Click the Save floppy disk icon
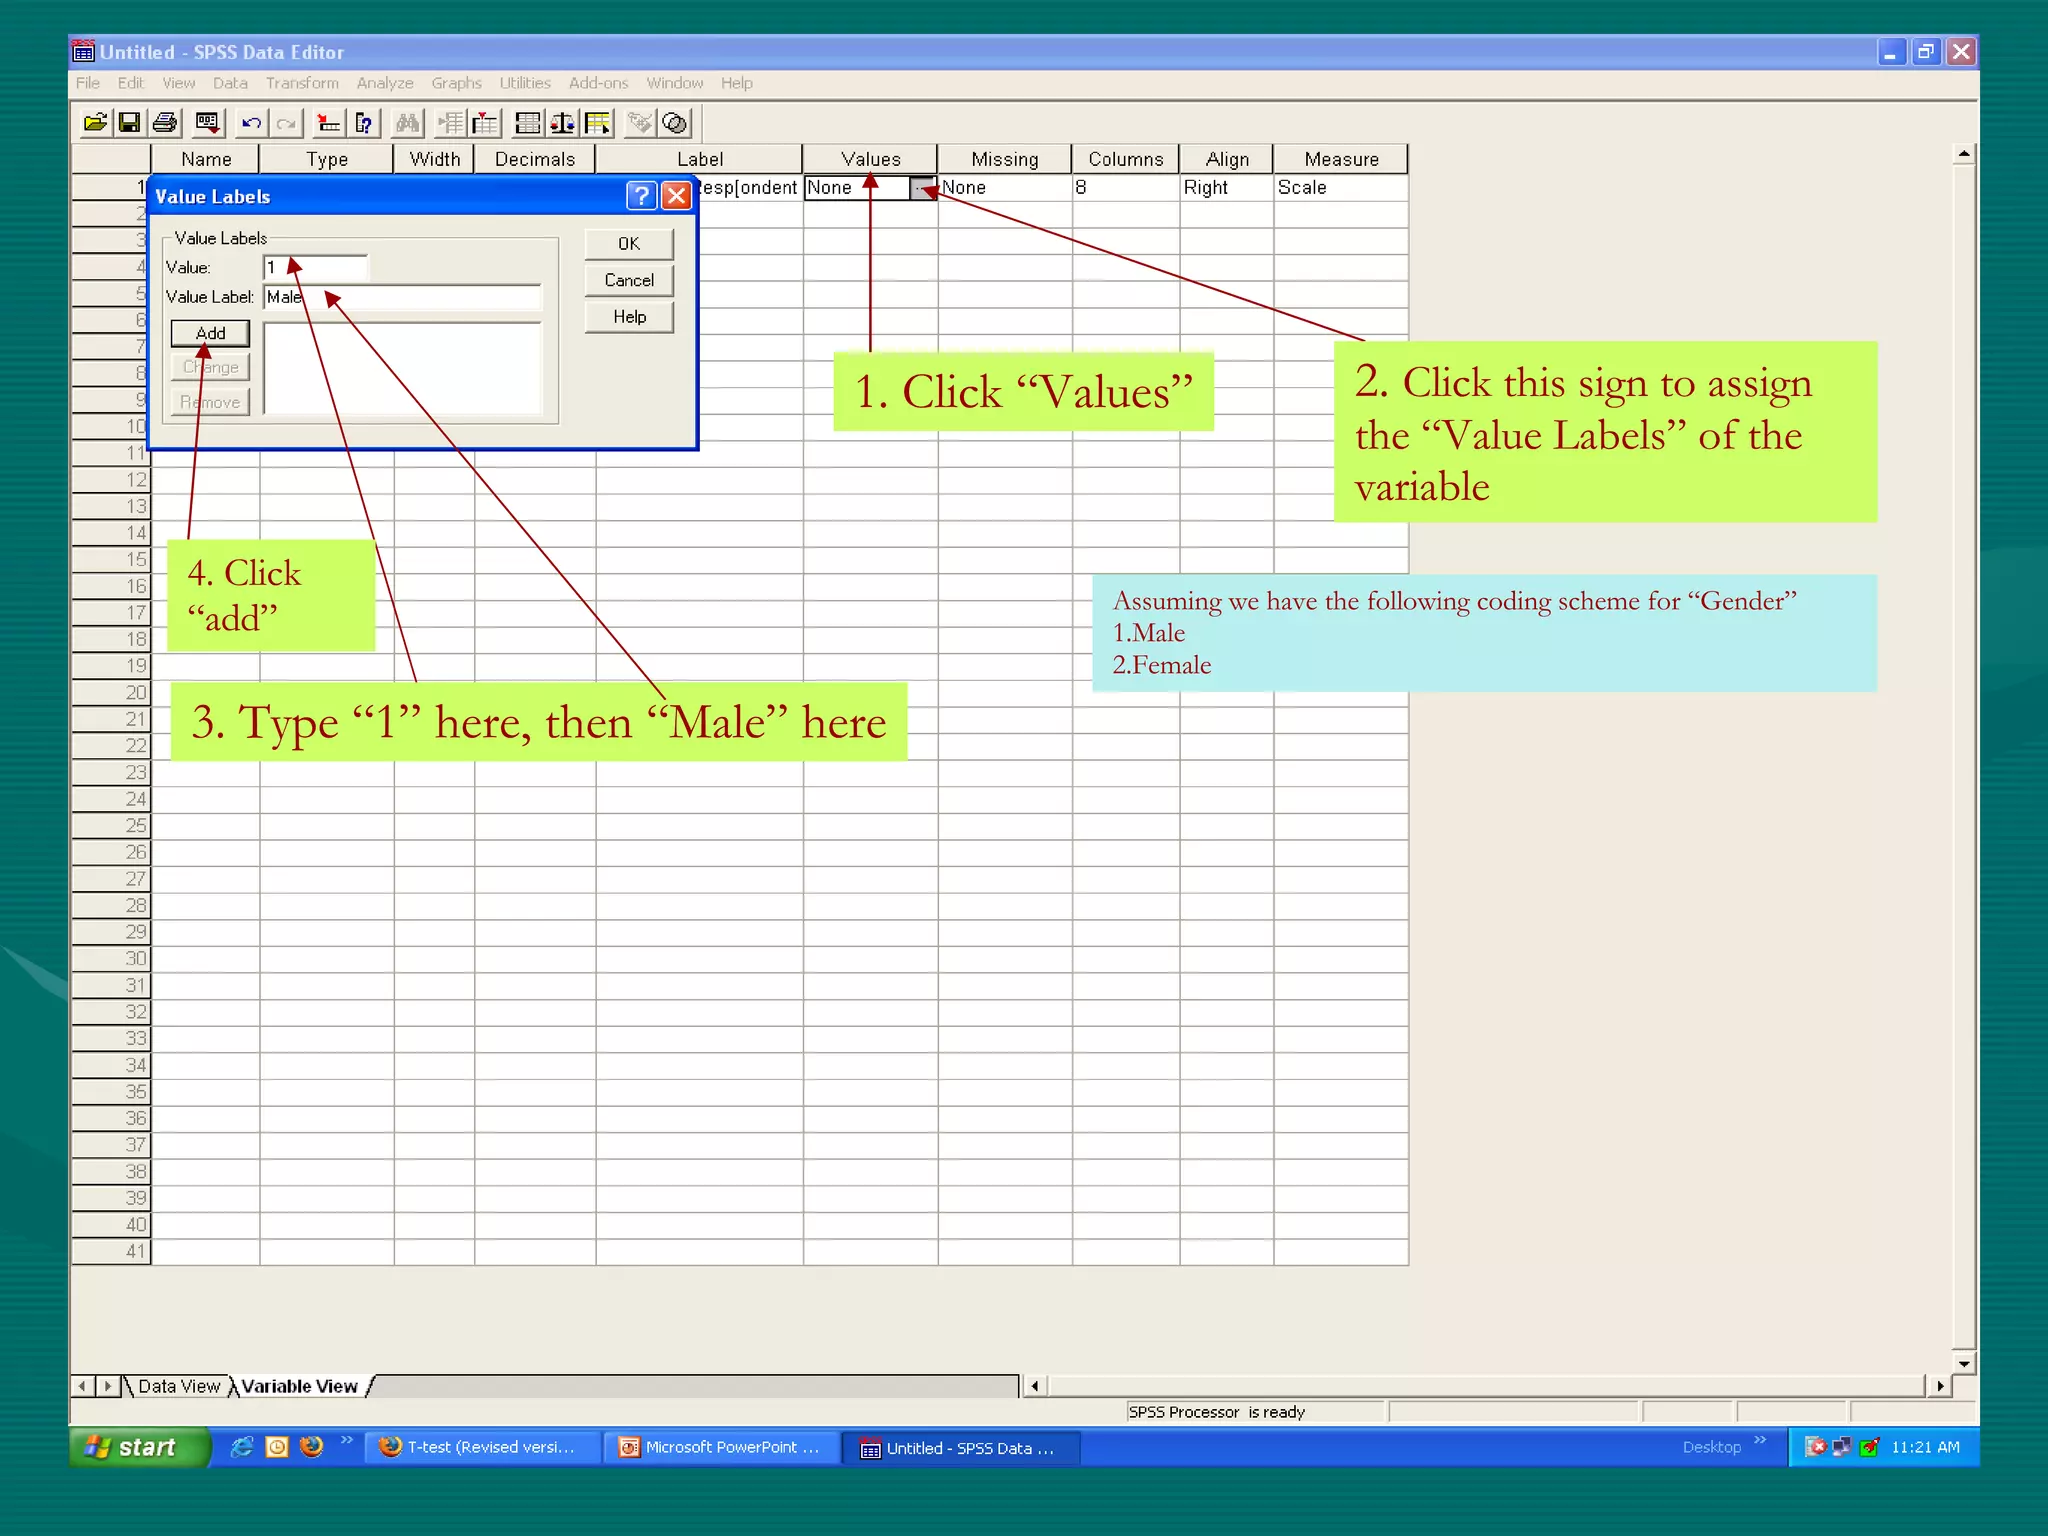 (129, 123)
